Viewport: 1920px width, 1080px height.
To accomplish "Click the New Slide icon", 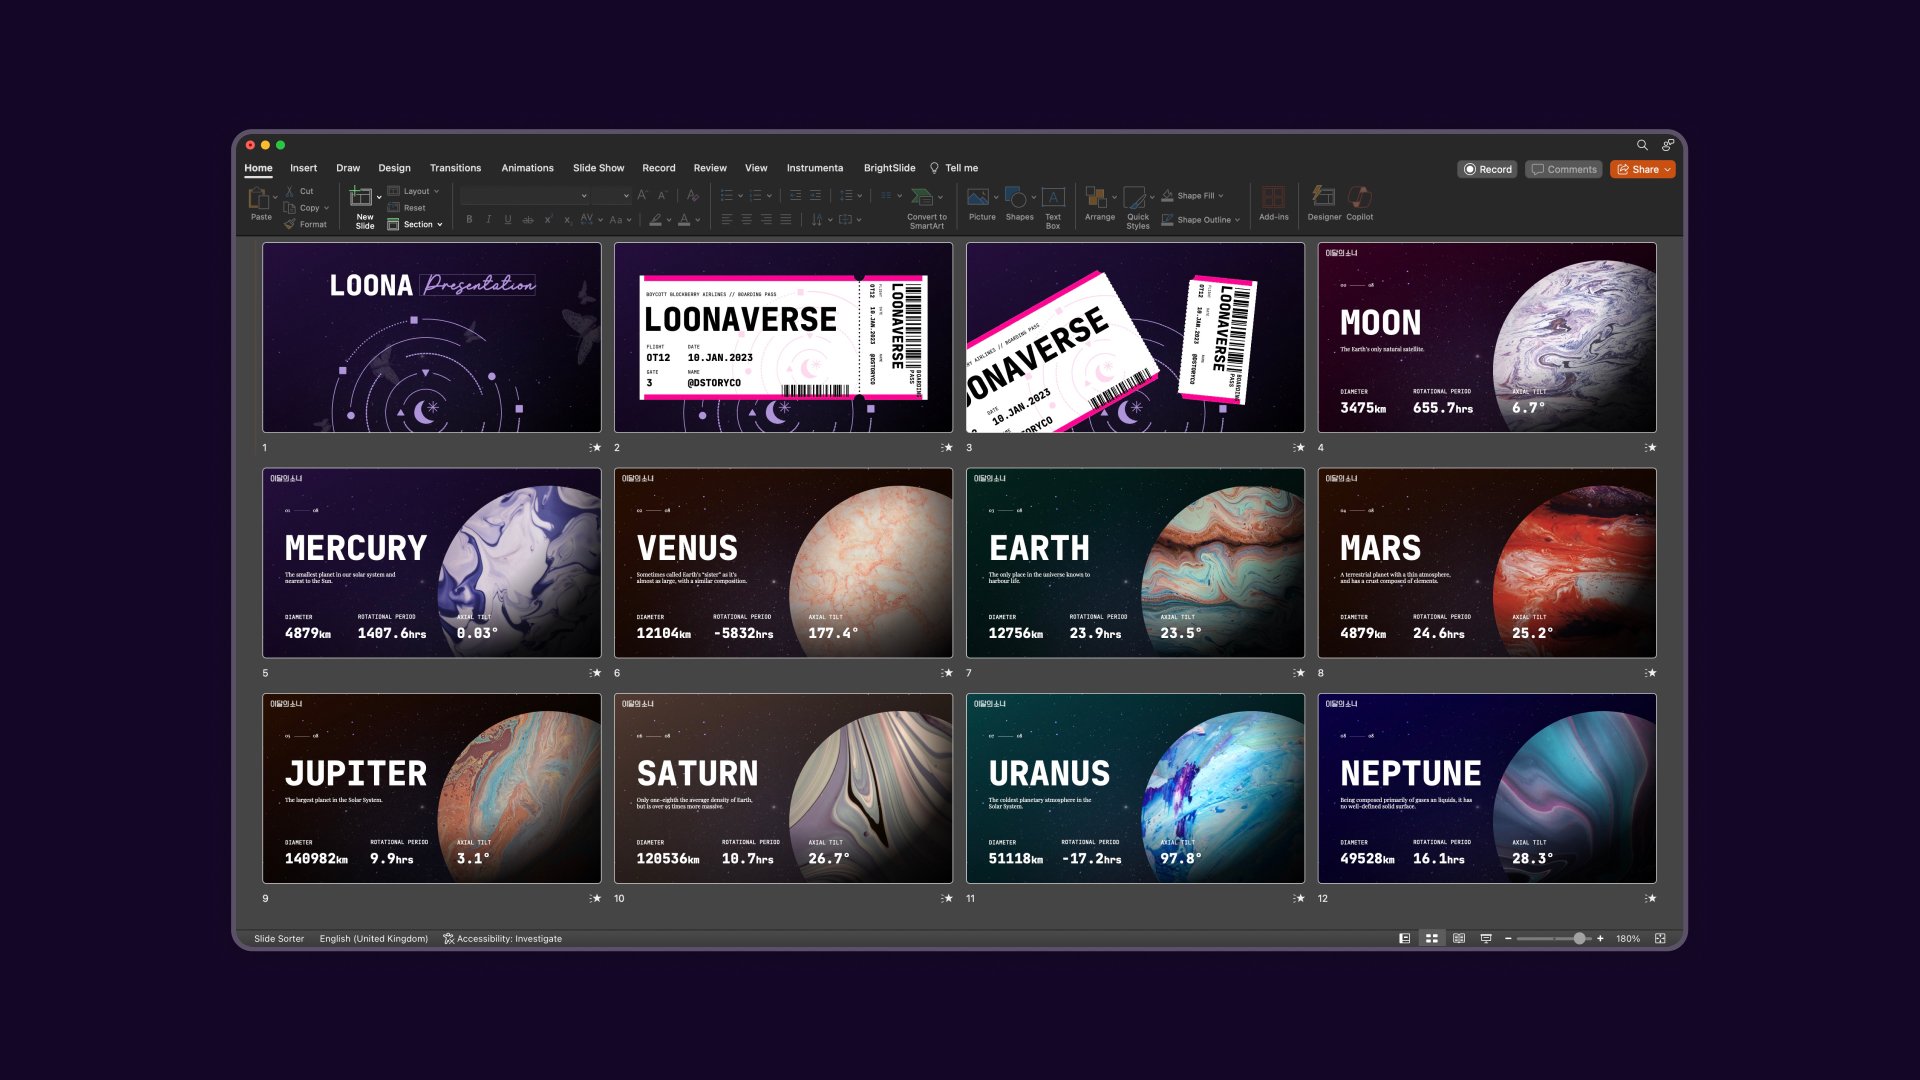I will (x=361, y=197).
